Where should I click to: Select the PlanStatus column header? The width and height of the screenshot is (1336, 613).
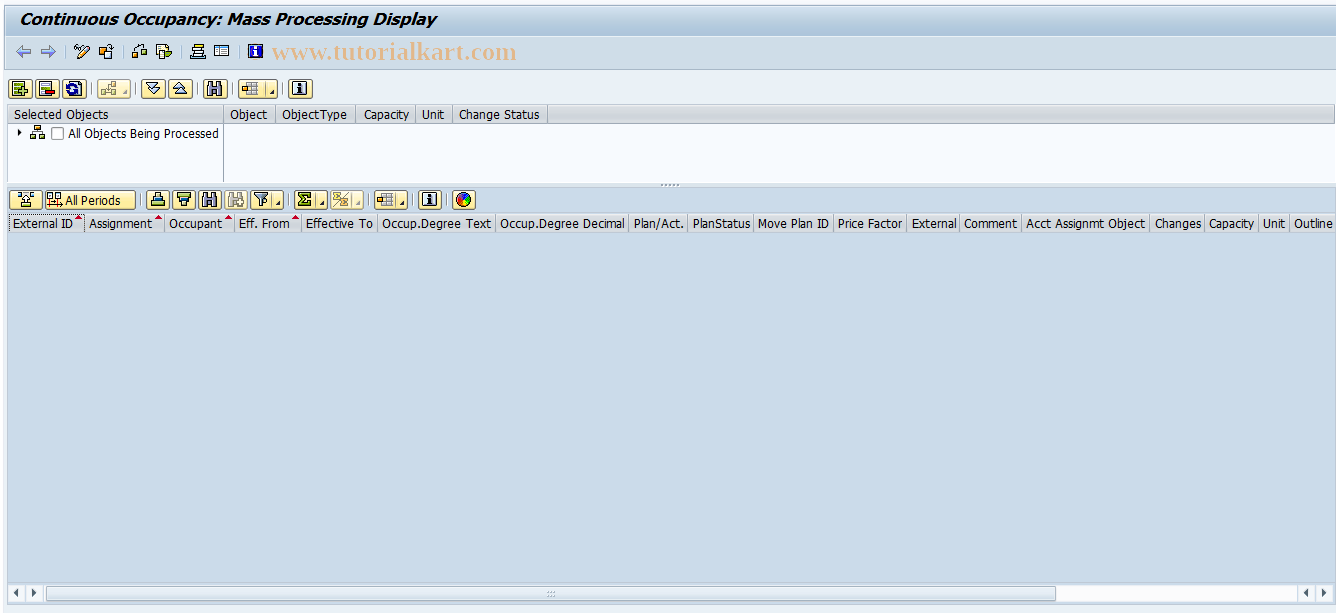click(x=721, y=223)
